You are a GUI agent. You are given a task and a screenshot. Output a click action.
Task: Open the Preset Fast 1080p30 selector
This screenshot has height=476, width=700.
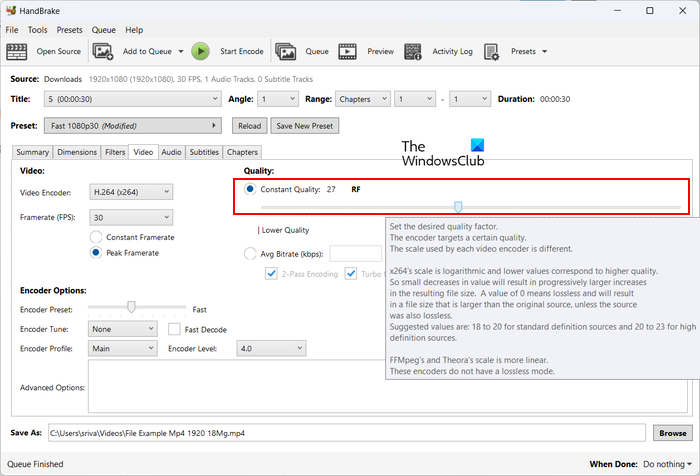click(x=133, y=126)
